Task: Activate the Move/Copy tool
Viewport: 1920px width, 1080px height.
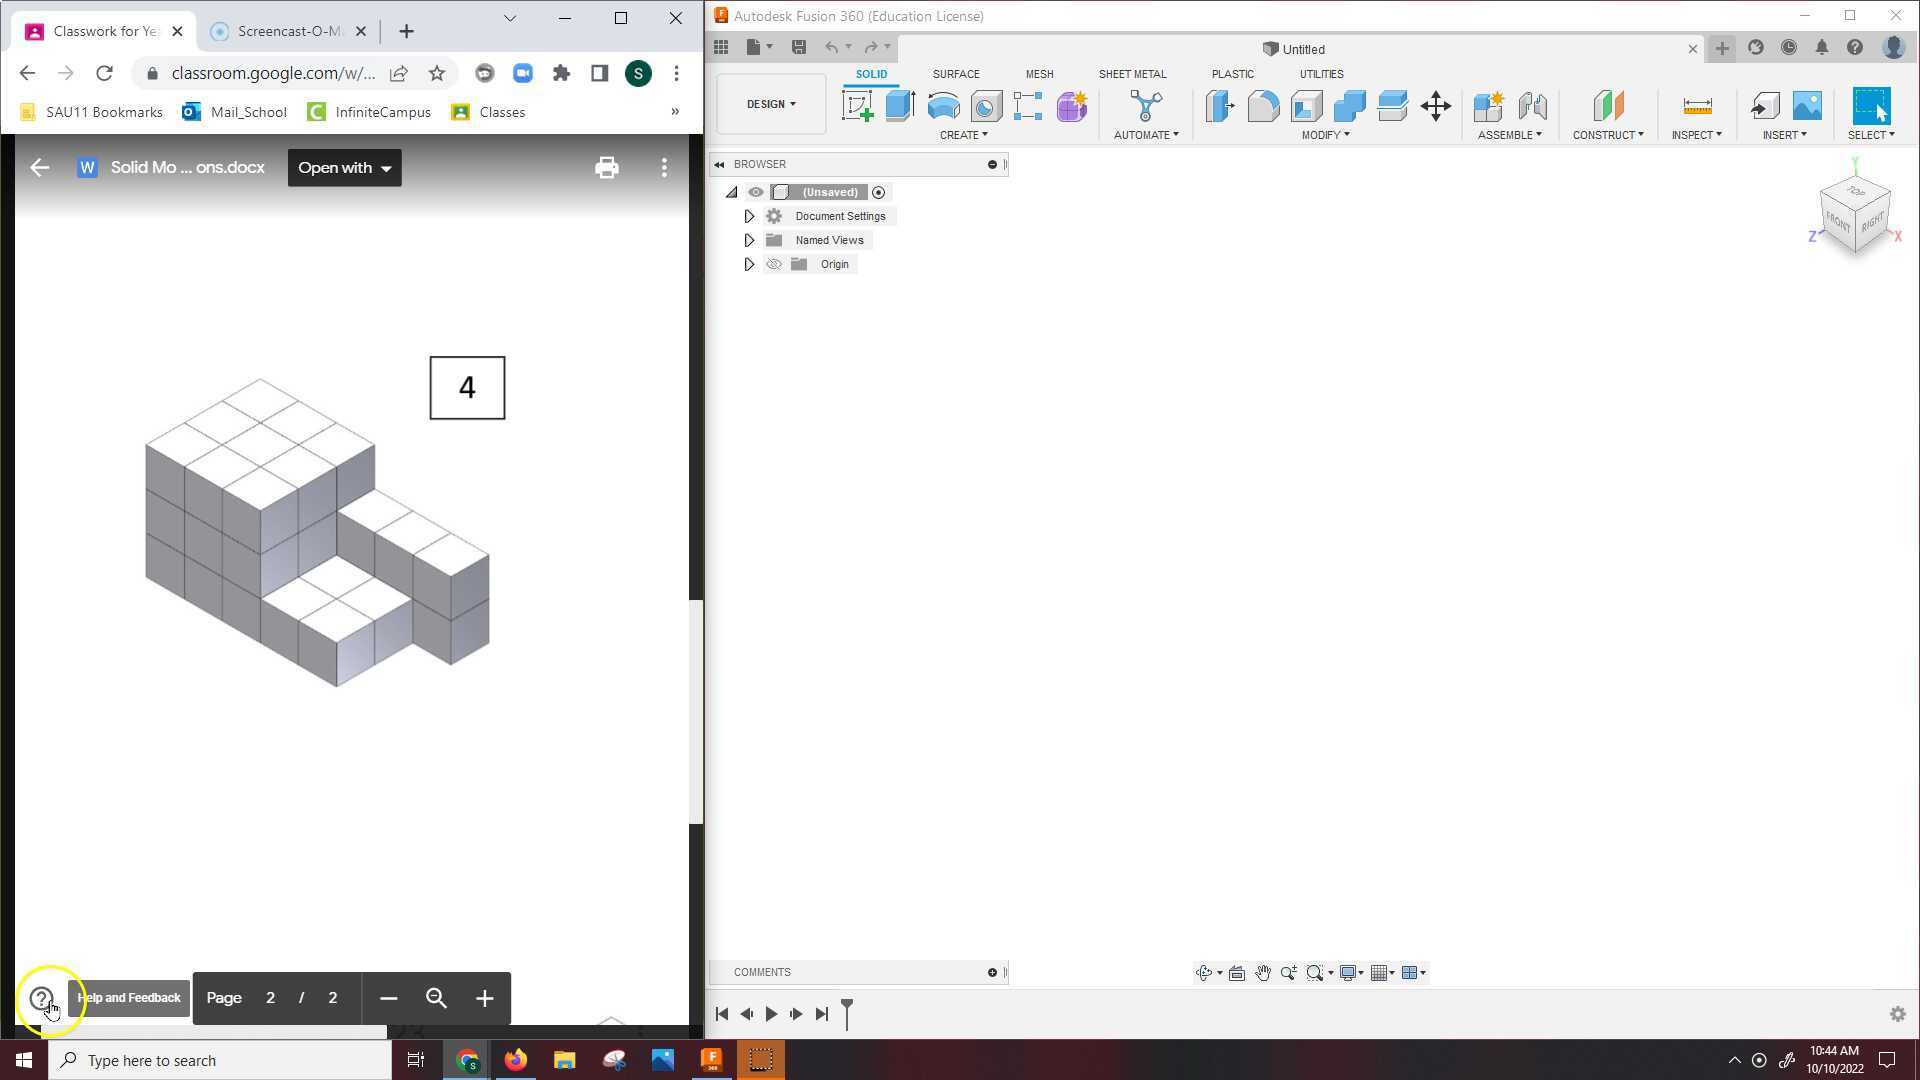Action: click(1435, 107)
